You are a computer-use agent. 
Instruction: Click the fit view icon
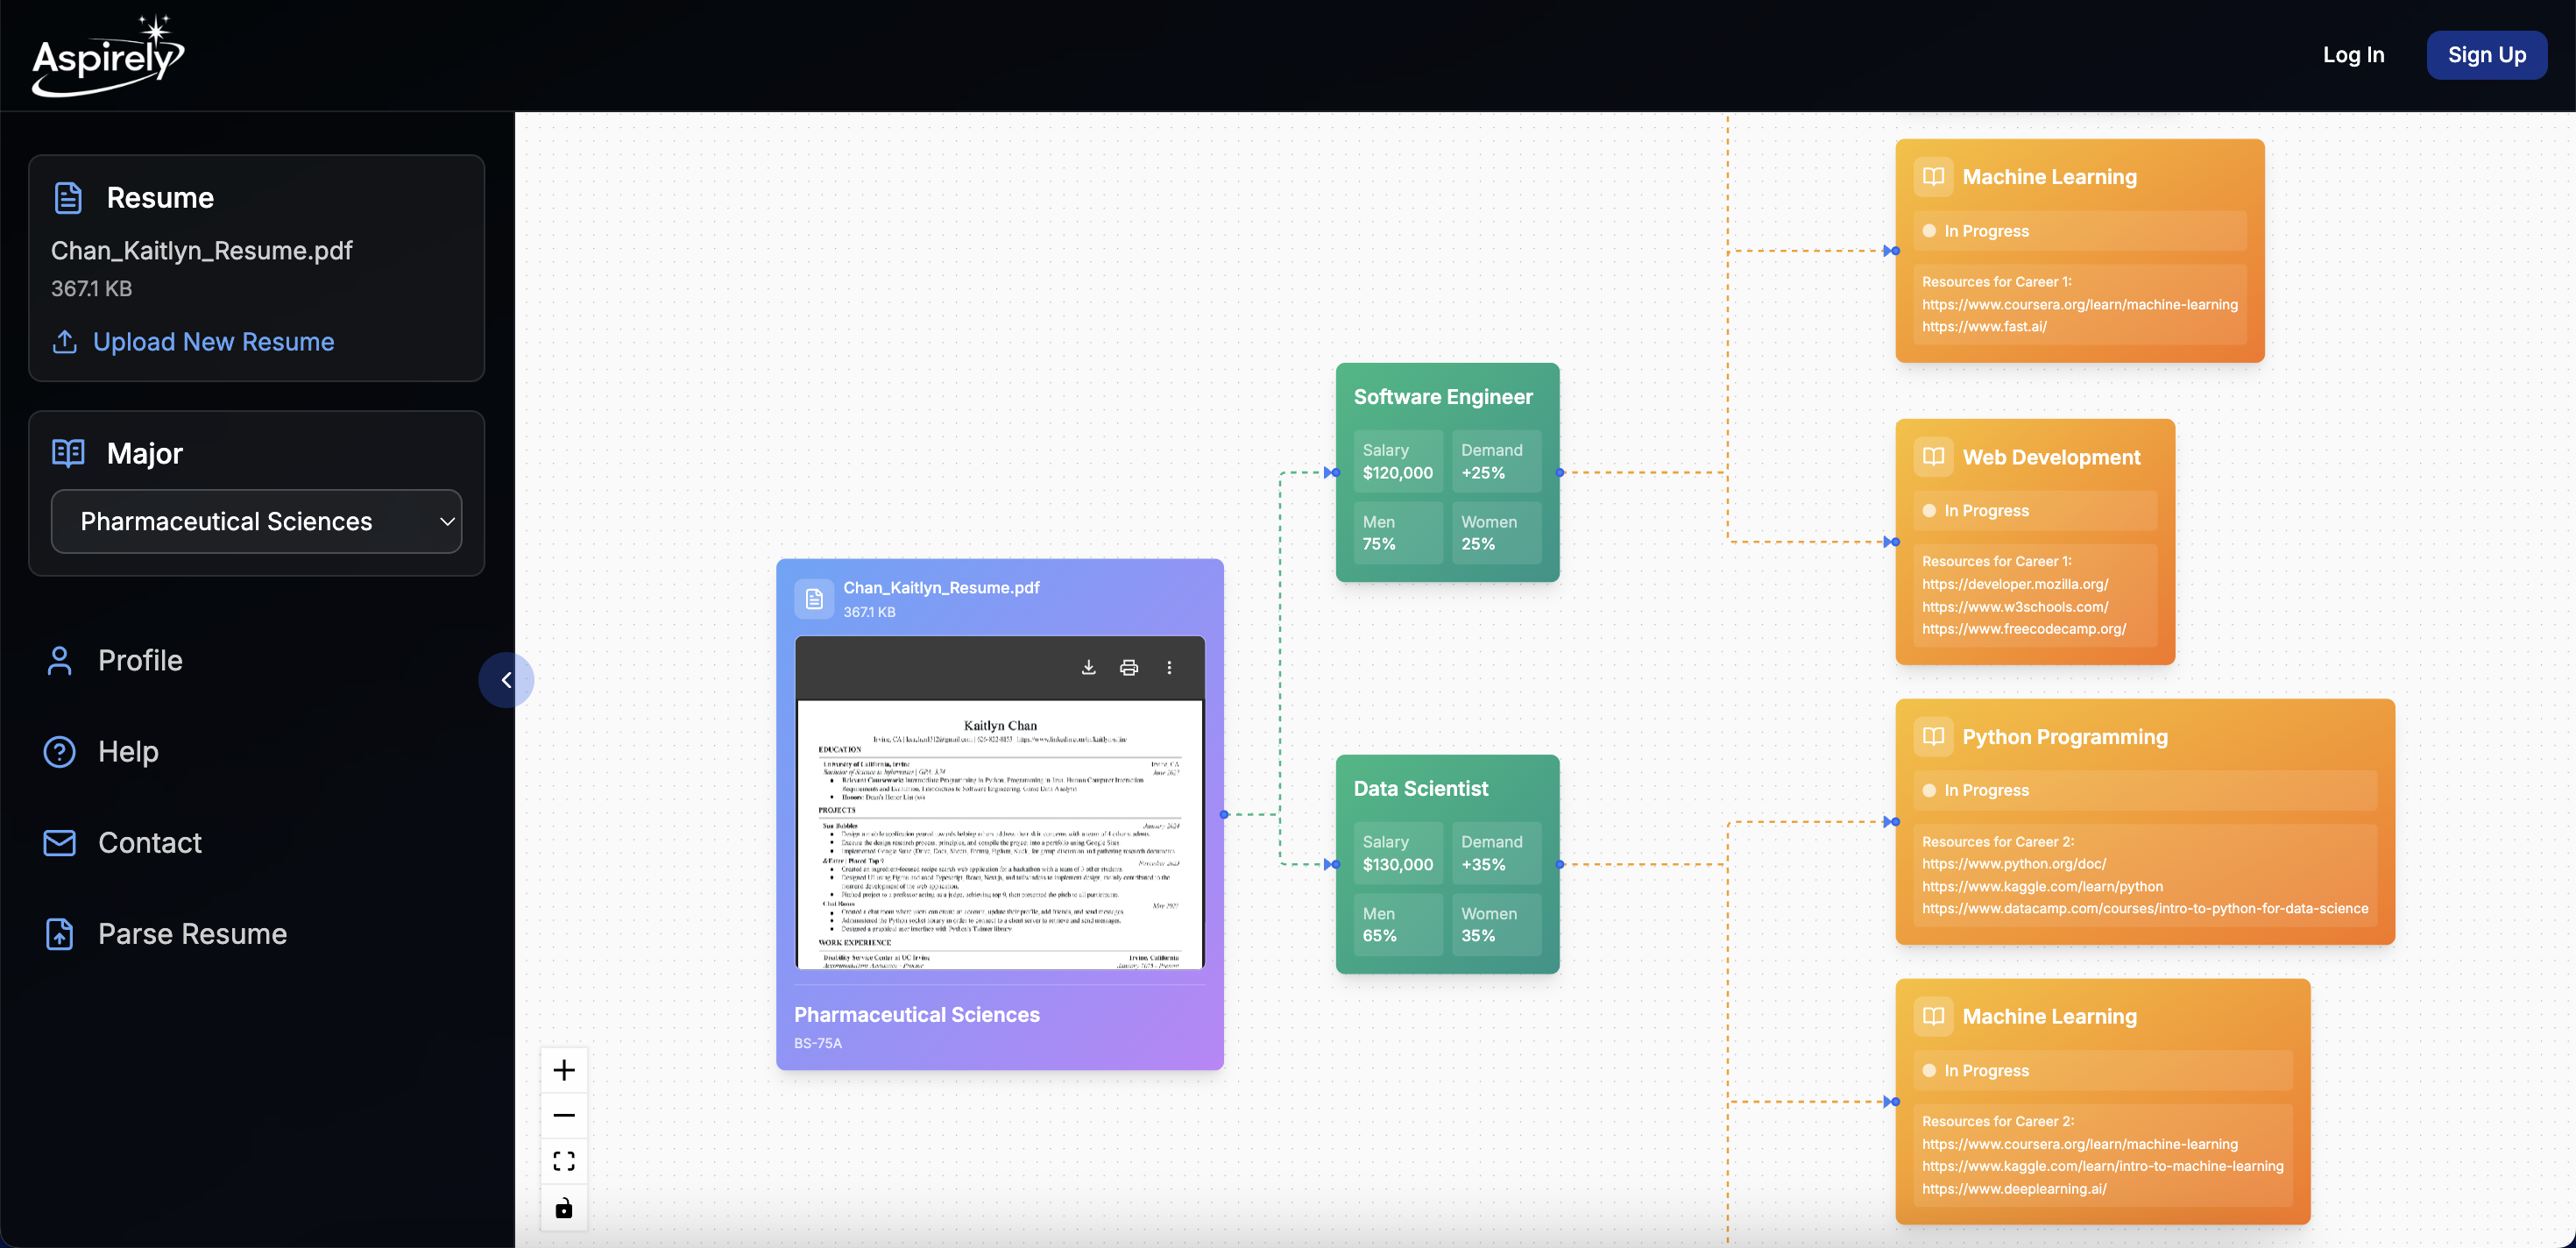pyautogui.click(x=564, y=1161)
